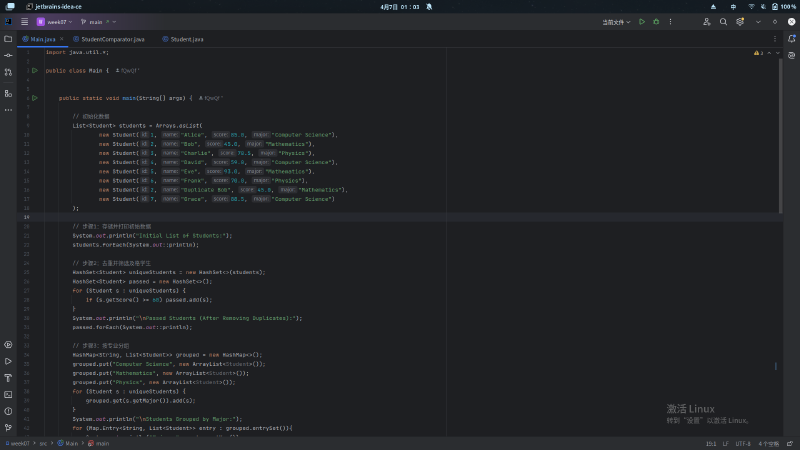Click the author hint beside class Main
The image size is (800, 450).
127,70
